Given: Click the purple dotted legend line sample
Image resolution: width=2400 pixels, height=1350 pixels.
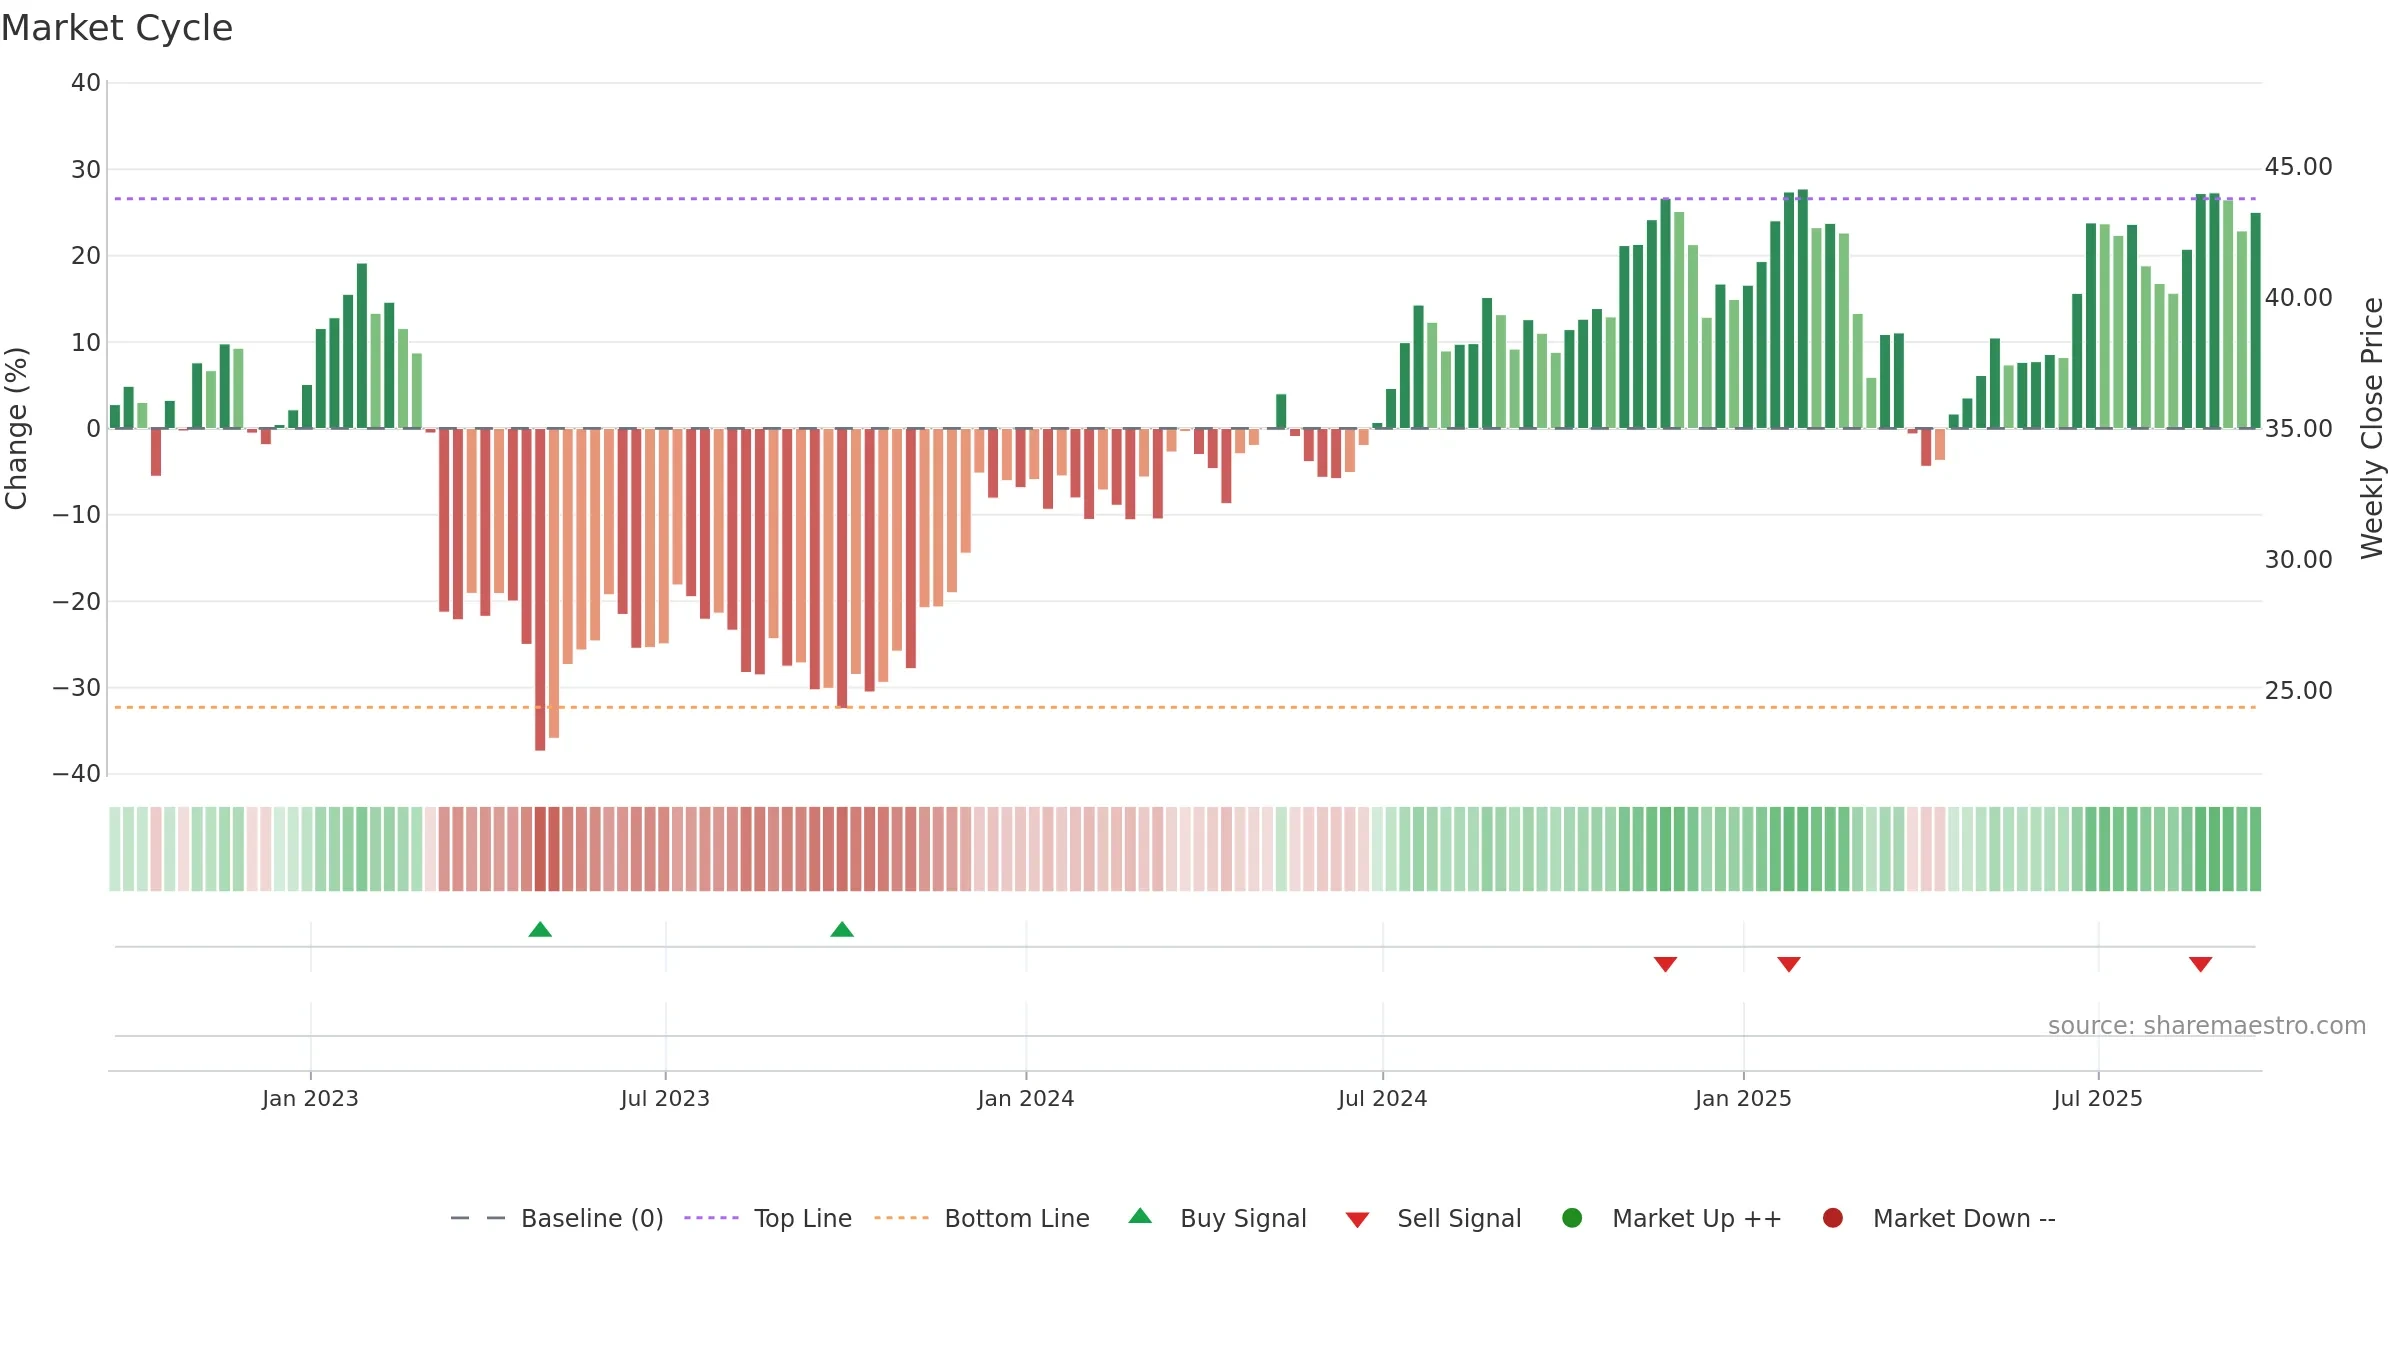Looking at the screenshot, I should pyautogui.click(x=711, y=1218).
